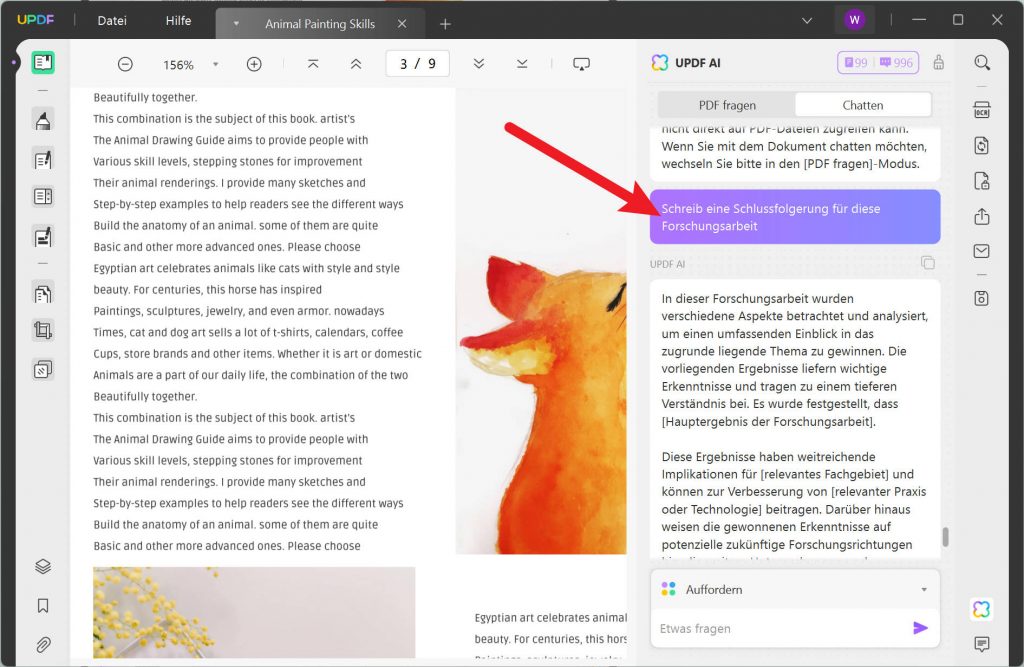Add a new tab
1024x667 pixels.
coord(445,24)
